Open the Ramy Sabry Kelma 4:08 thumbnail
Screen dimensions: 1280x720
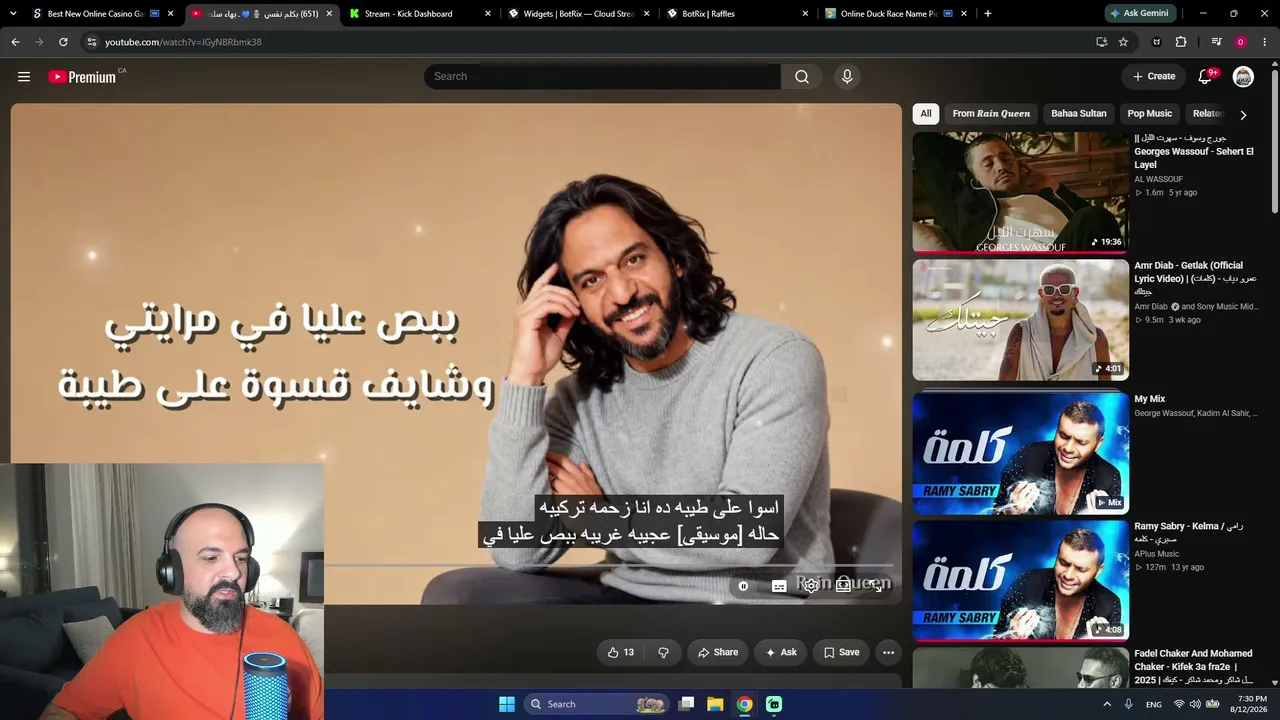pos(1020,580)
